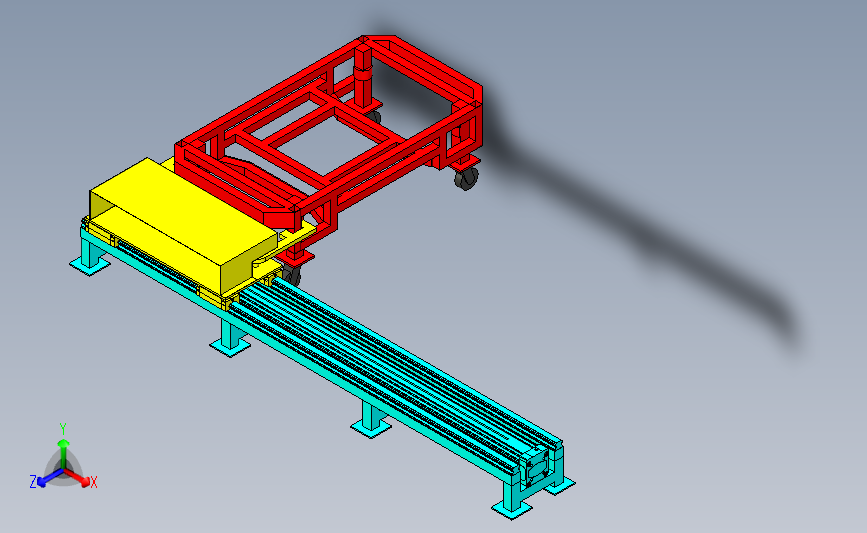Select the yellow cover box on the conveyor
Viewport: 867px width, 533px height.
(x=183, y=224)
